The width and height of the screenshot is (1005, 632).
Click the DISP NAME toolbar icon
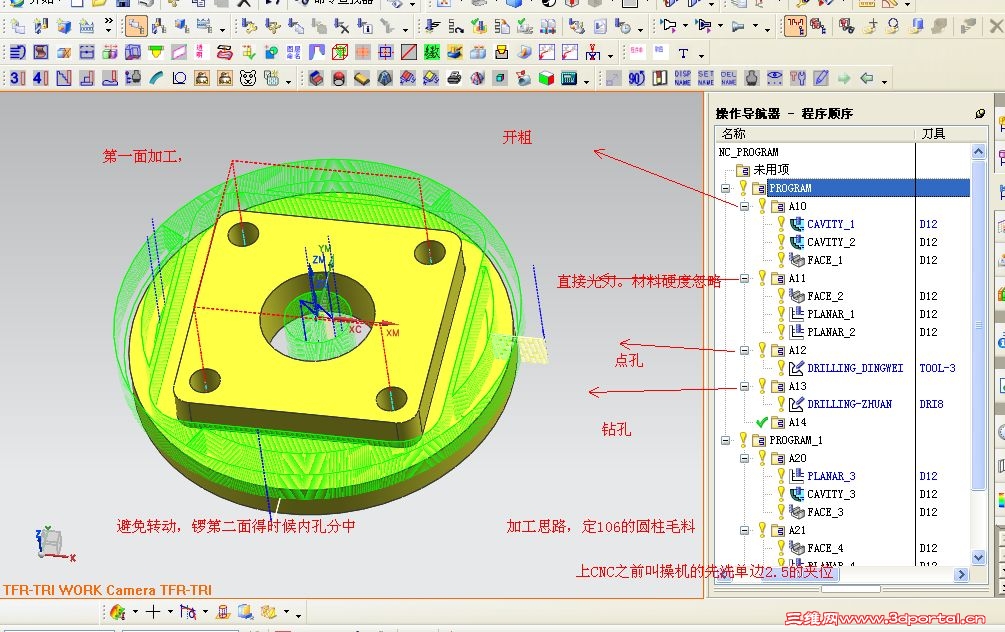683,78
